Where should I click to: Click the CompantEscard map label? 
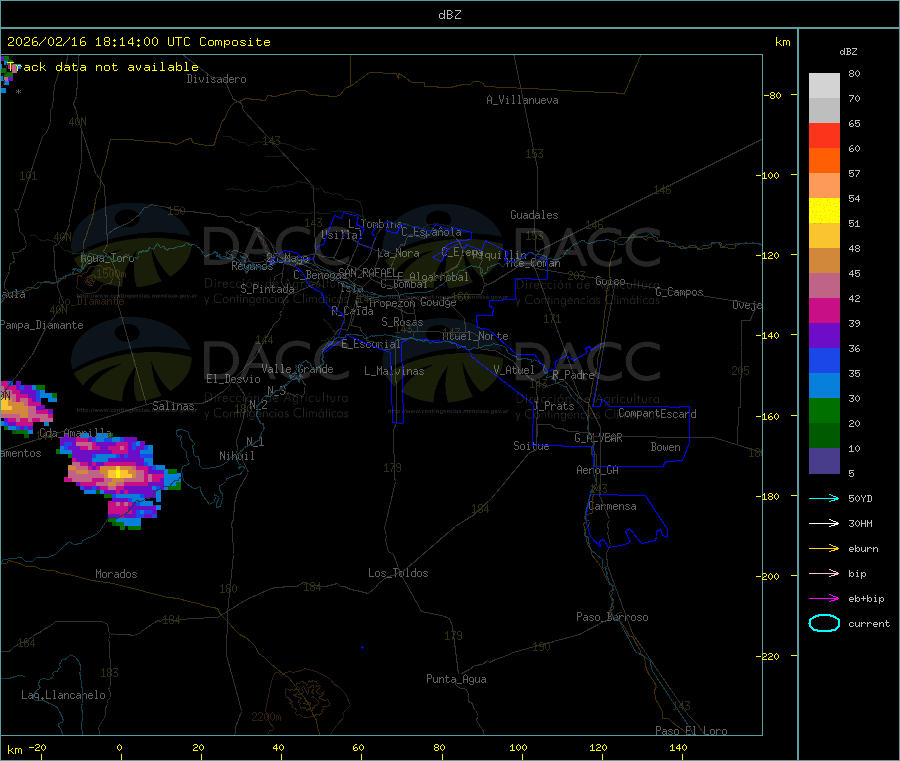point(657,414)
